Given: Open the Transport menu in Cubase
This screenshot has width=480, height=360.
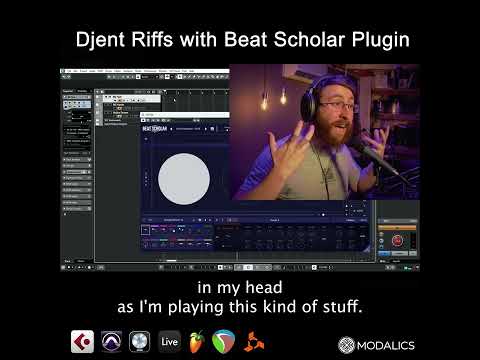Looking at the screenshot, I should click(128, 71).
